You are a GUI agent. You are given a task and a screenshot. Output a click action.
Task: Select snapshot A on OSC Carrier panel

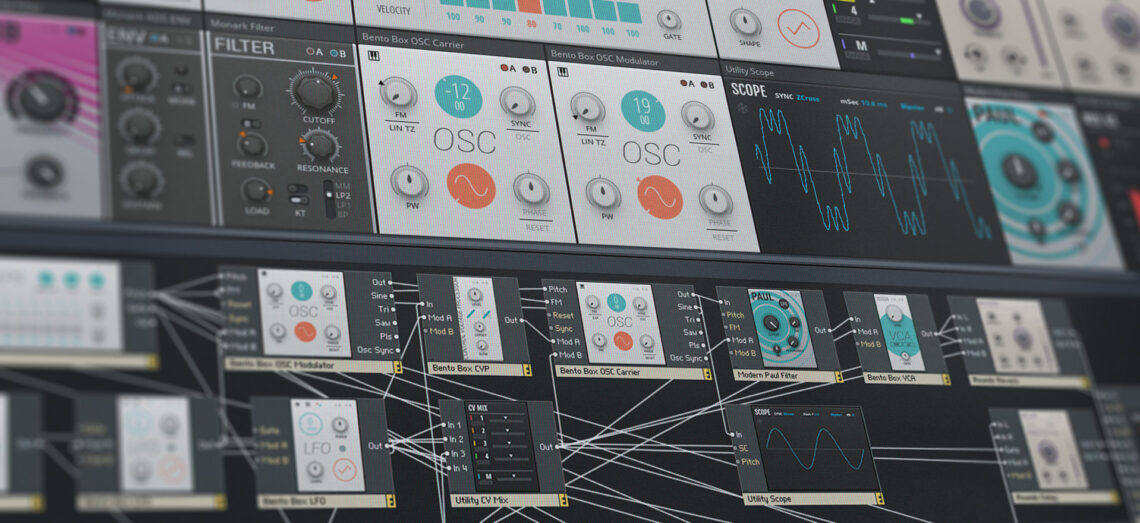pos(507,69)
